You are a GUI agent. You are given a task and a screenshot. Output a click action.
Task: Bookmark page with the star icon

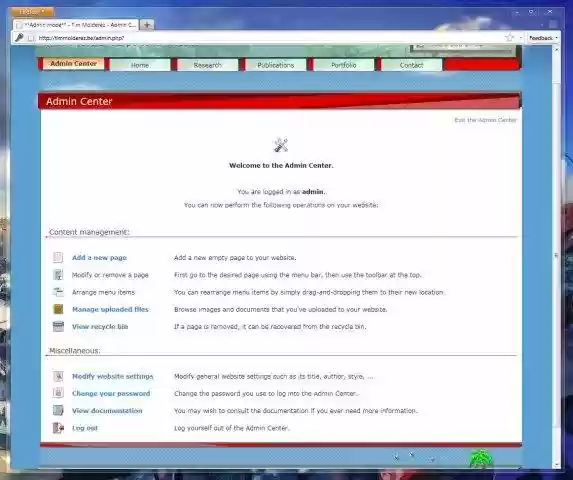(509, 37)
